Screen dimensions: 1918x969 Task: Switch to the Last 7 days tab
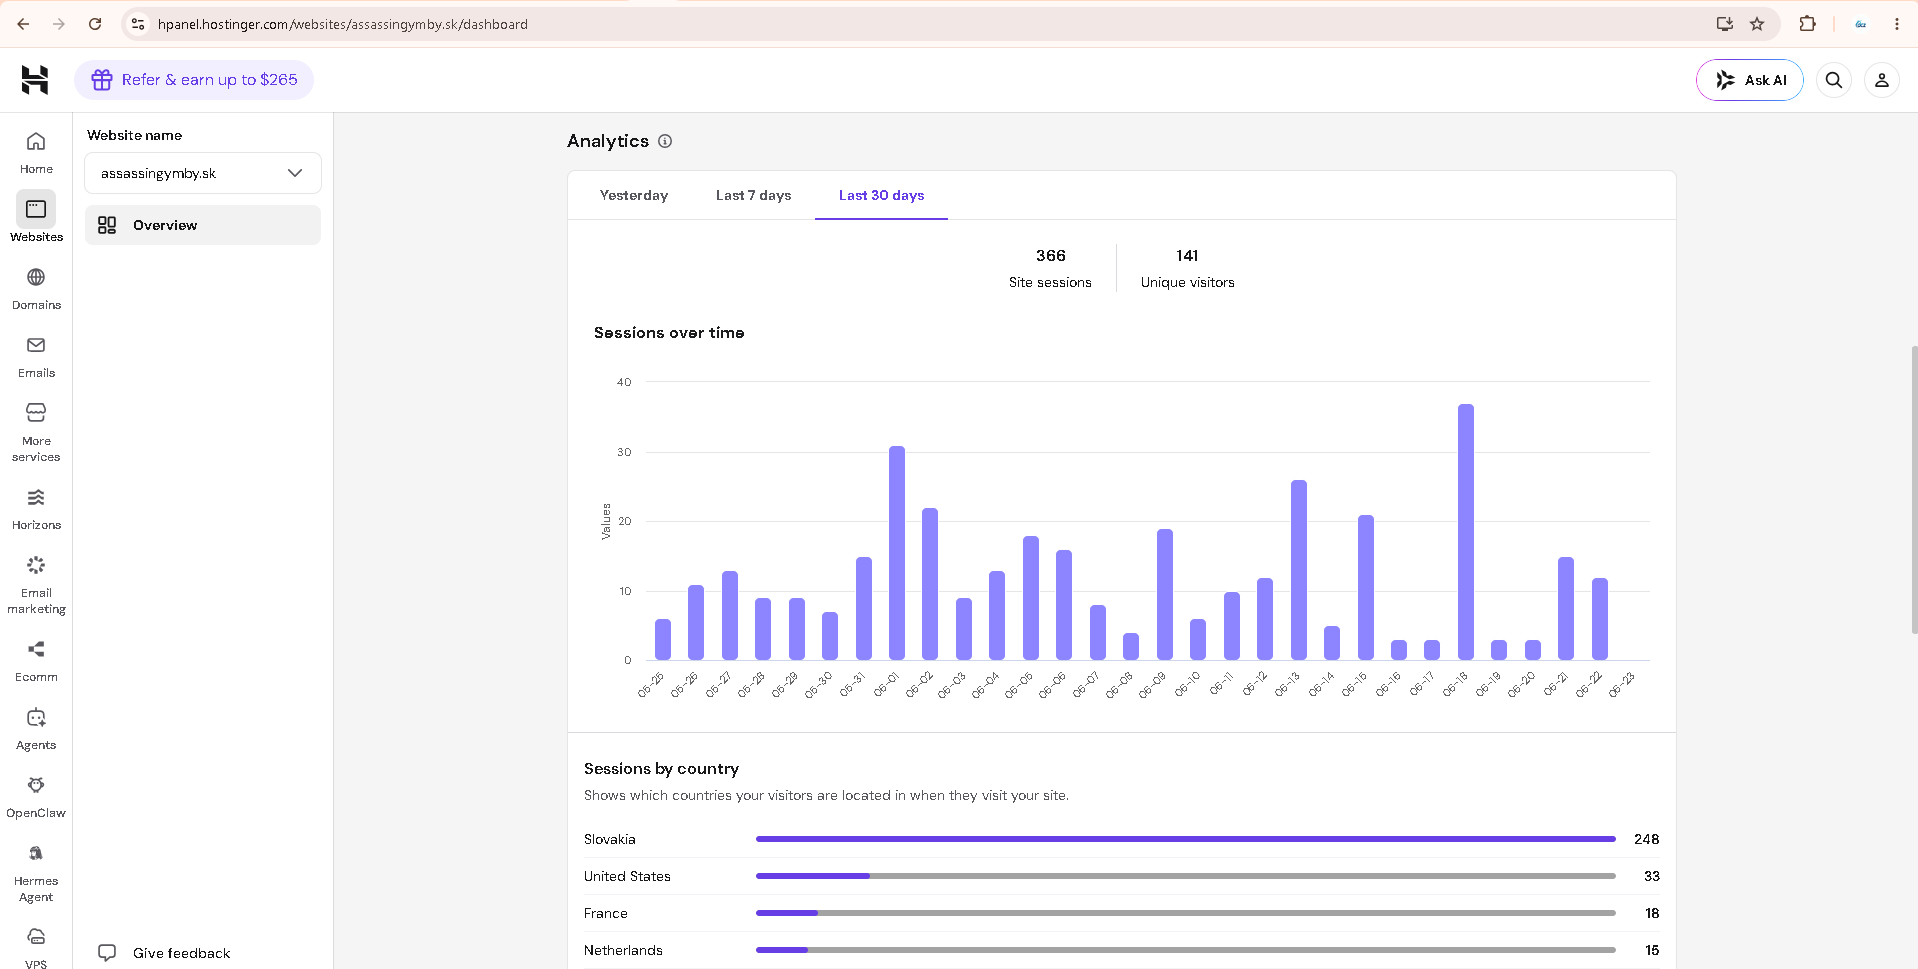click(x=753, y=195)
